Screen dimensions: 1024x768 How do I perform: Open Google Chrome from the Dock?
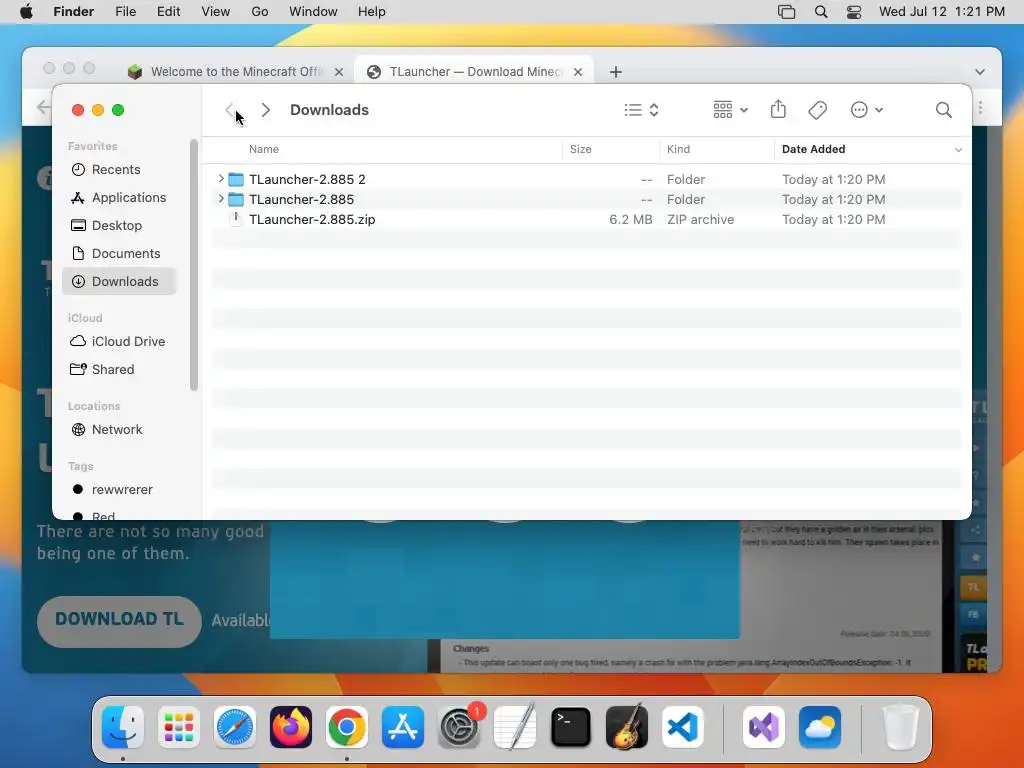[347, 727]
